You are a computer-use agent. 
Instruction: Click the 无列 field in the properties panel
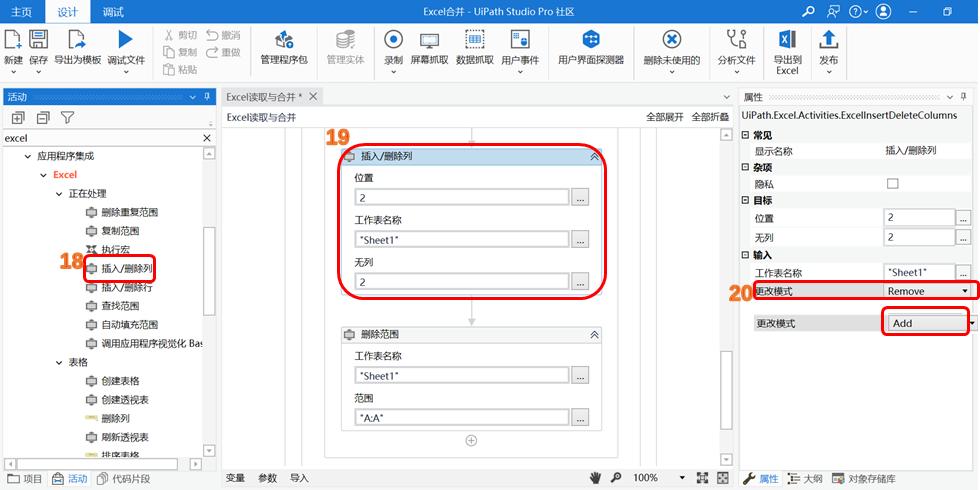(919, 238)
